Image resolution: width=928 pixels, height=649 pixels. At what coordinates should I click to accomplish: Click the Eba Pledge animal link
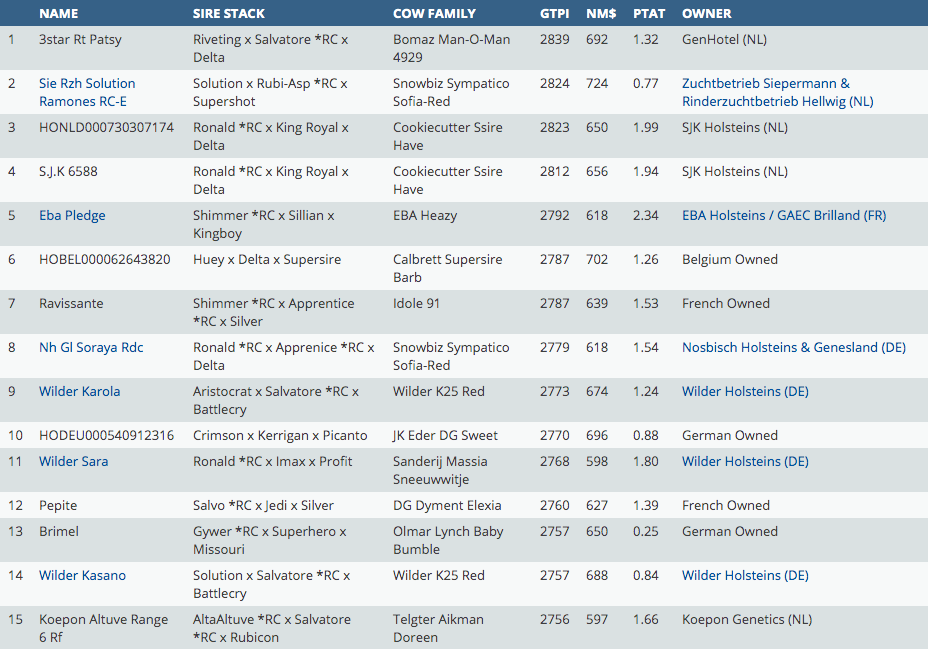(x=72, y=215)
